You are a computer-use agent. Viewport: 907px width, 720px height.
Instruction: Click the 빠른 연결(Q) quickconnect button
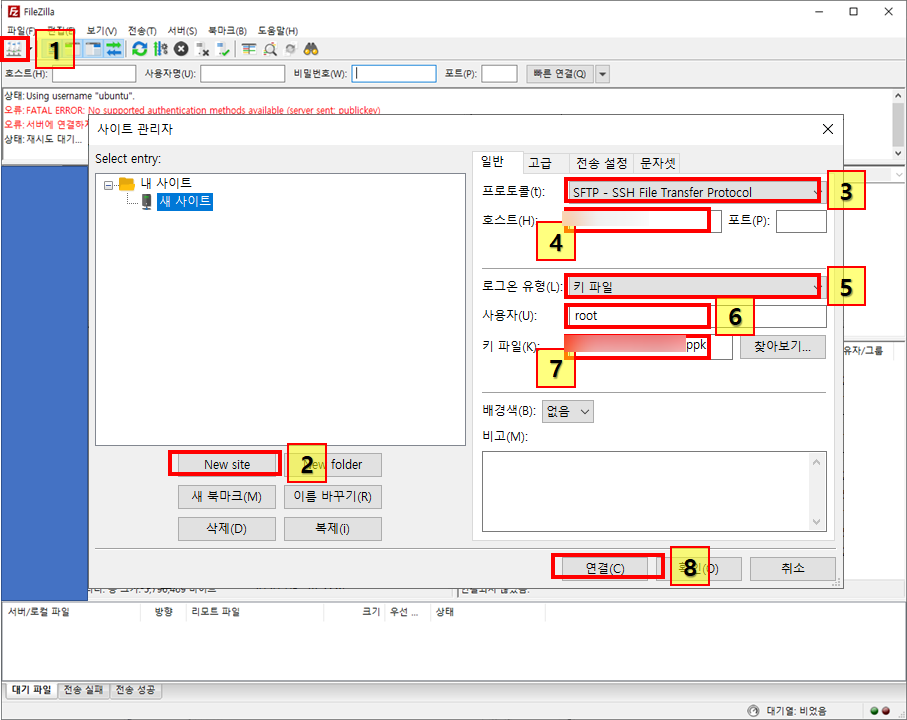tap(559, 74)
